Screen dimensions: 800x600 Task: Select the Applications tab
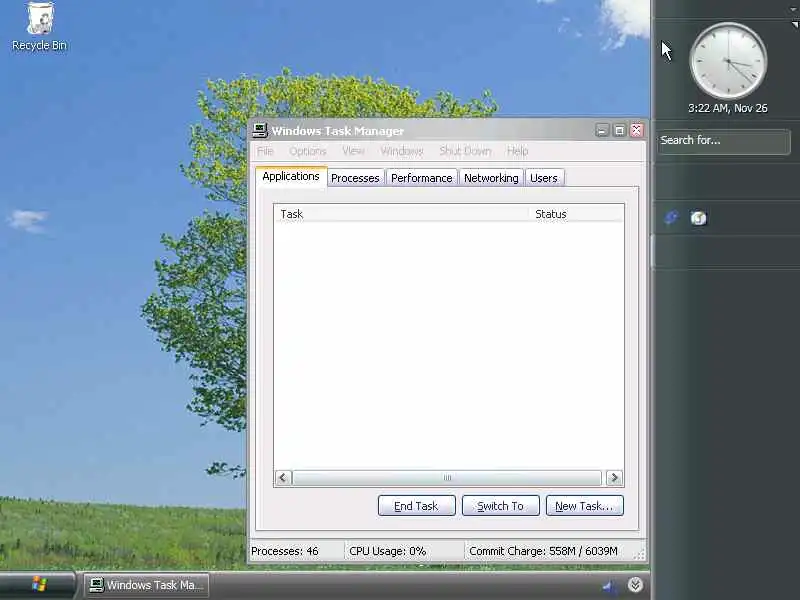[x=291, y=177]
